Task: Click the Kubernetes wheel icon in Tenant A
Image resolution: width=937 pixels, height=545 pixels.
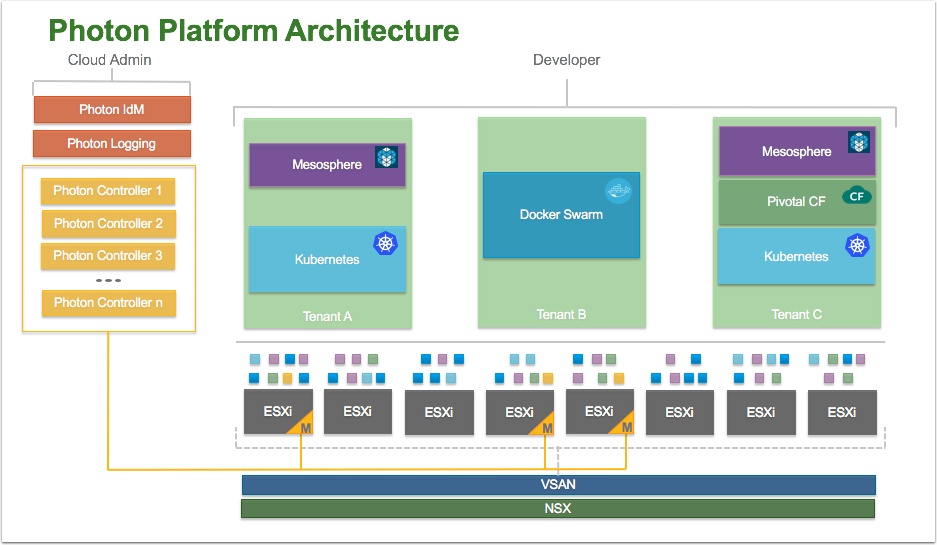Action: (x=385, y=243)
